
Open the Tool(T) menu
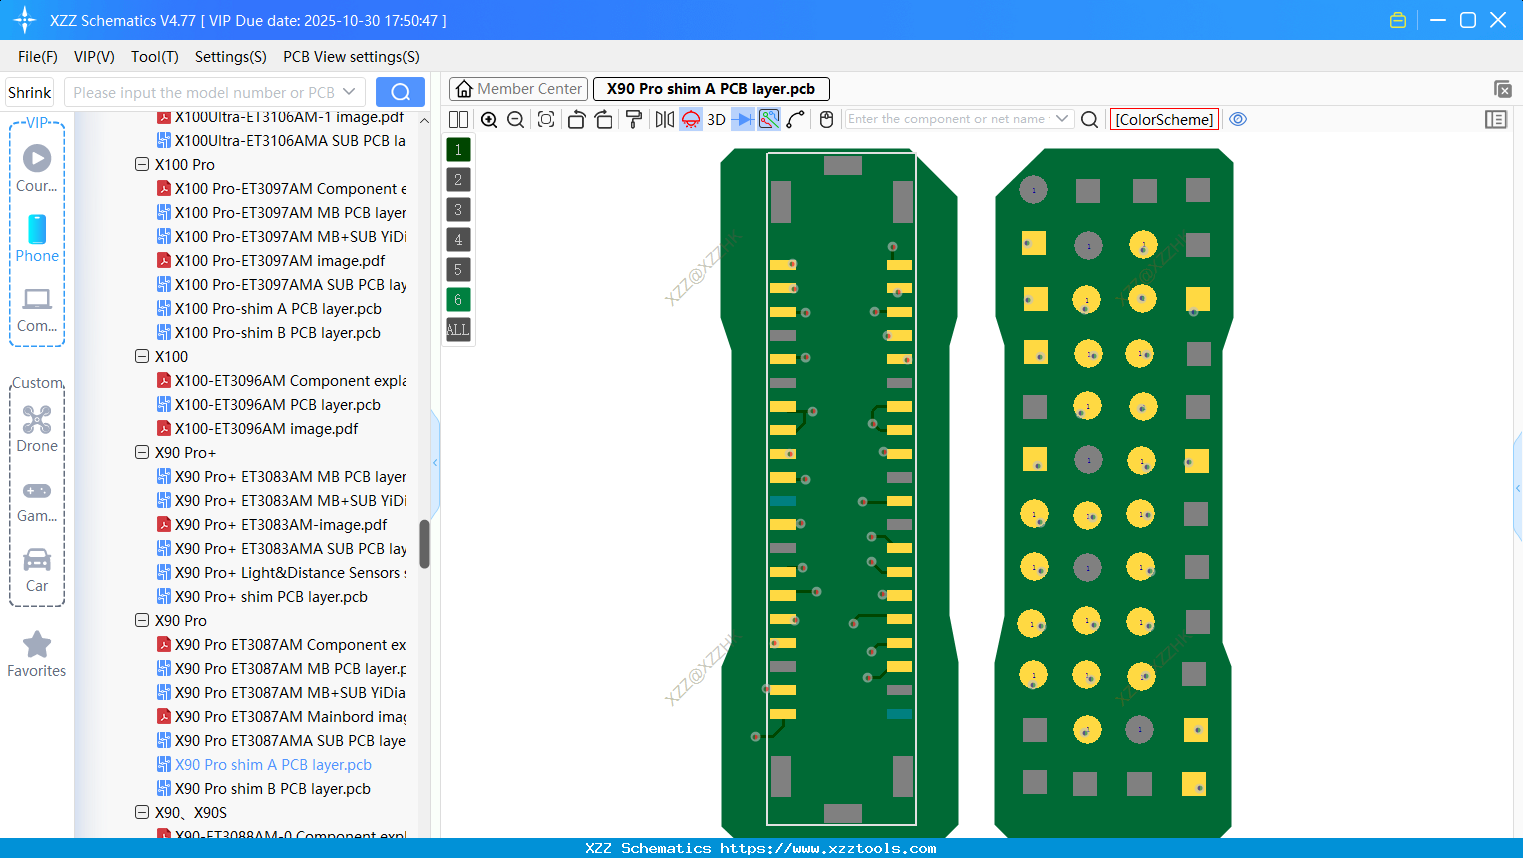155,57
